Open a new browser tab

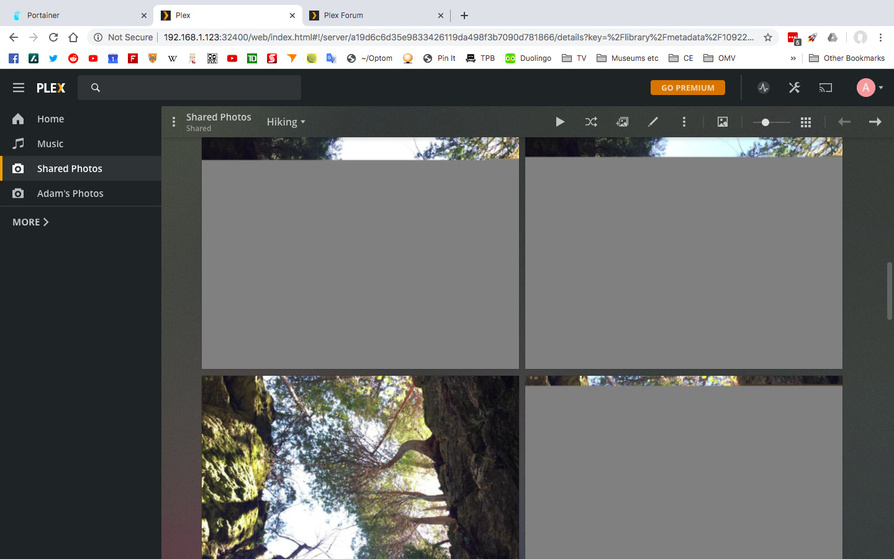[x=464, y=15]
